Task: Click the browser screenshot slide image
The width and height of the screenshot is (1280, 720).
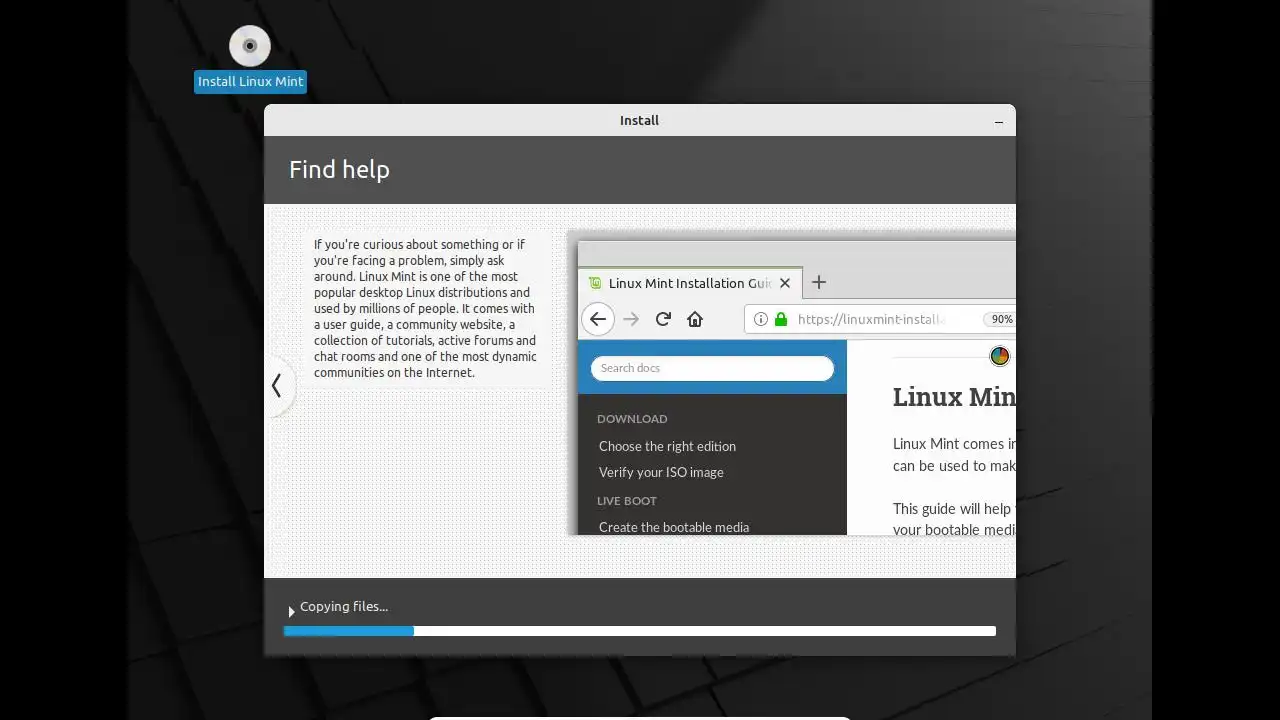Action: (x=792, y=384)
